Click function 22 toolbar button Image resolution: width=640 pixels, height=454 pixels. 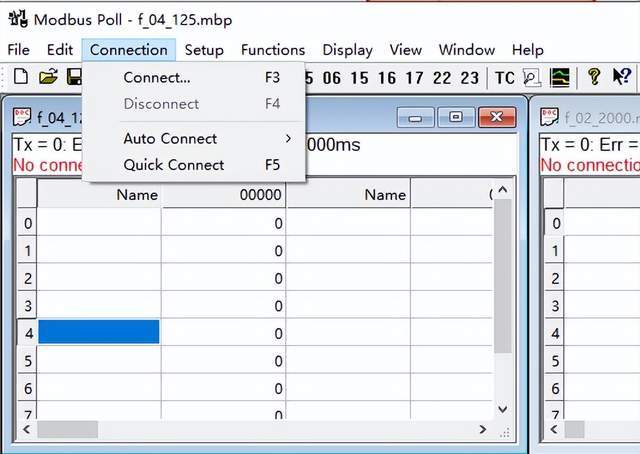(442, 78)
